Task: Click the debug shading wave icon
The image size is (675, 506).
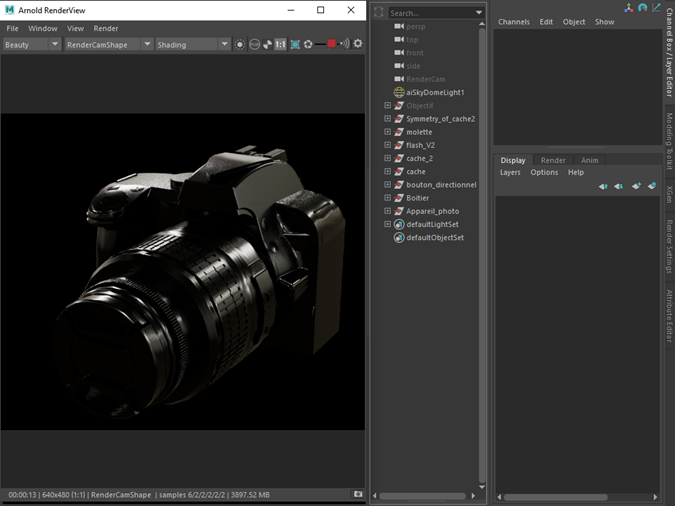Action: coord(344,43)
